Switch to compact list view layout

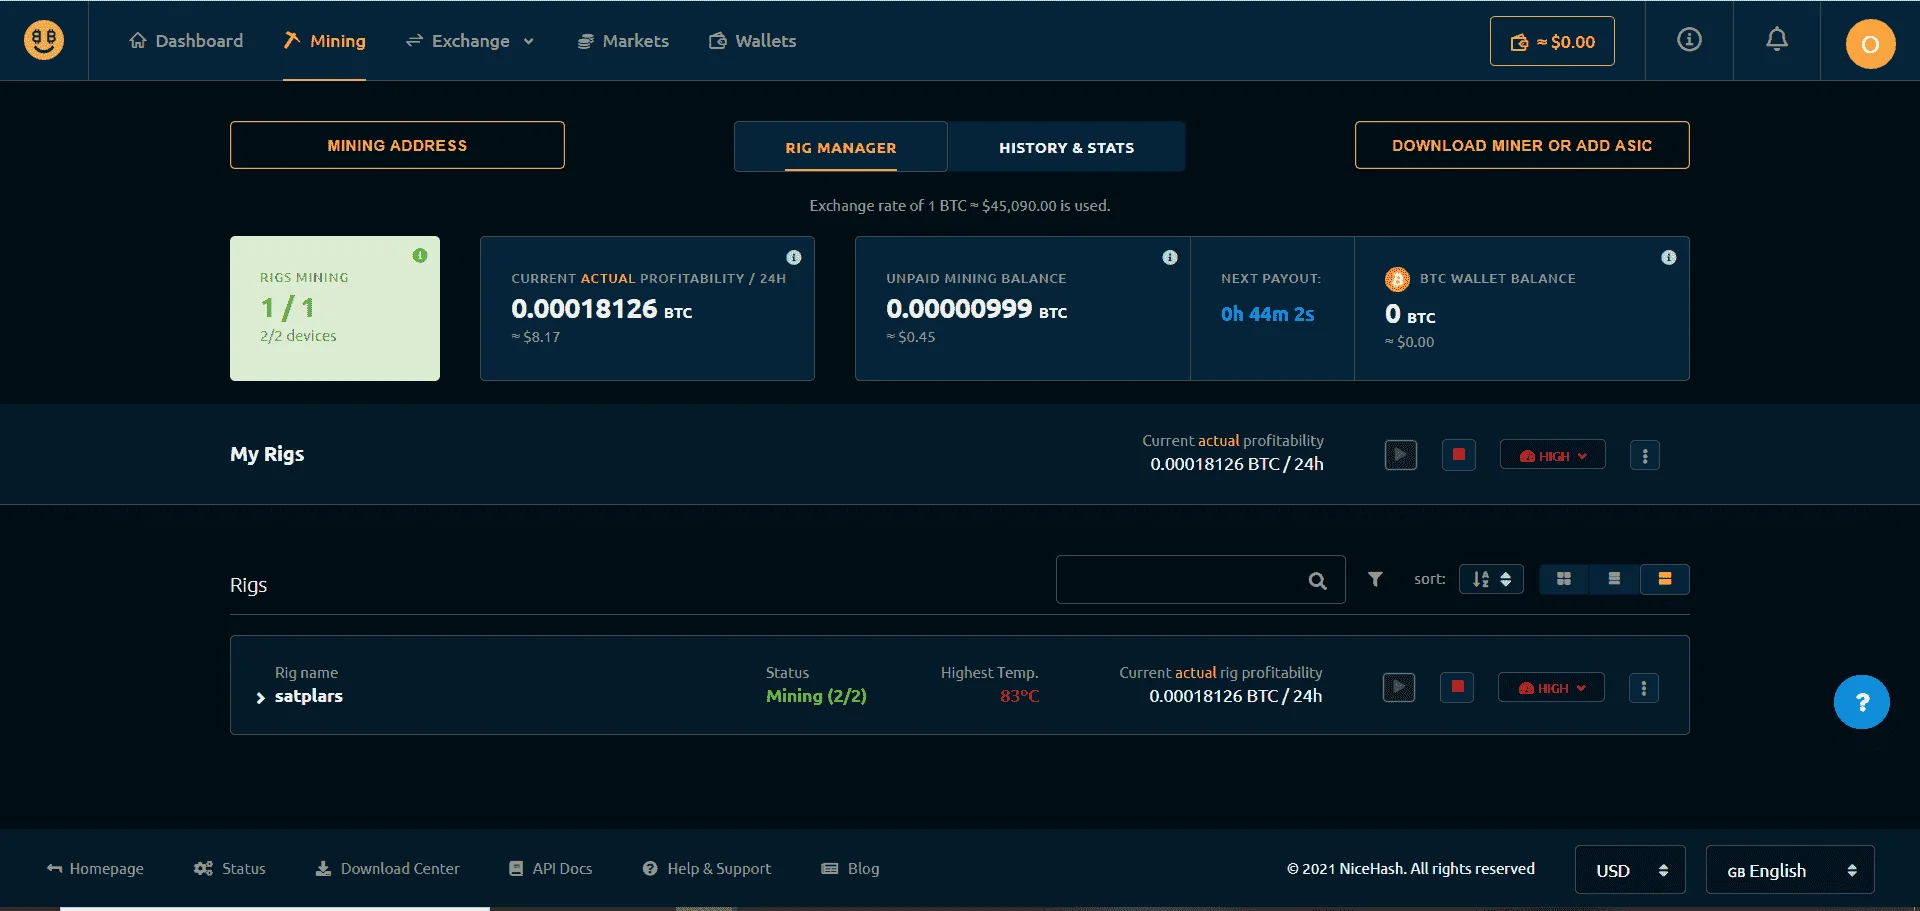click(1614, 579)
